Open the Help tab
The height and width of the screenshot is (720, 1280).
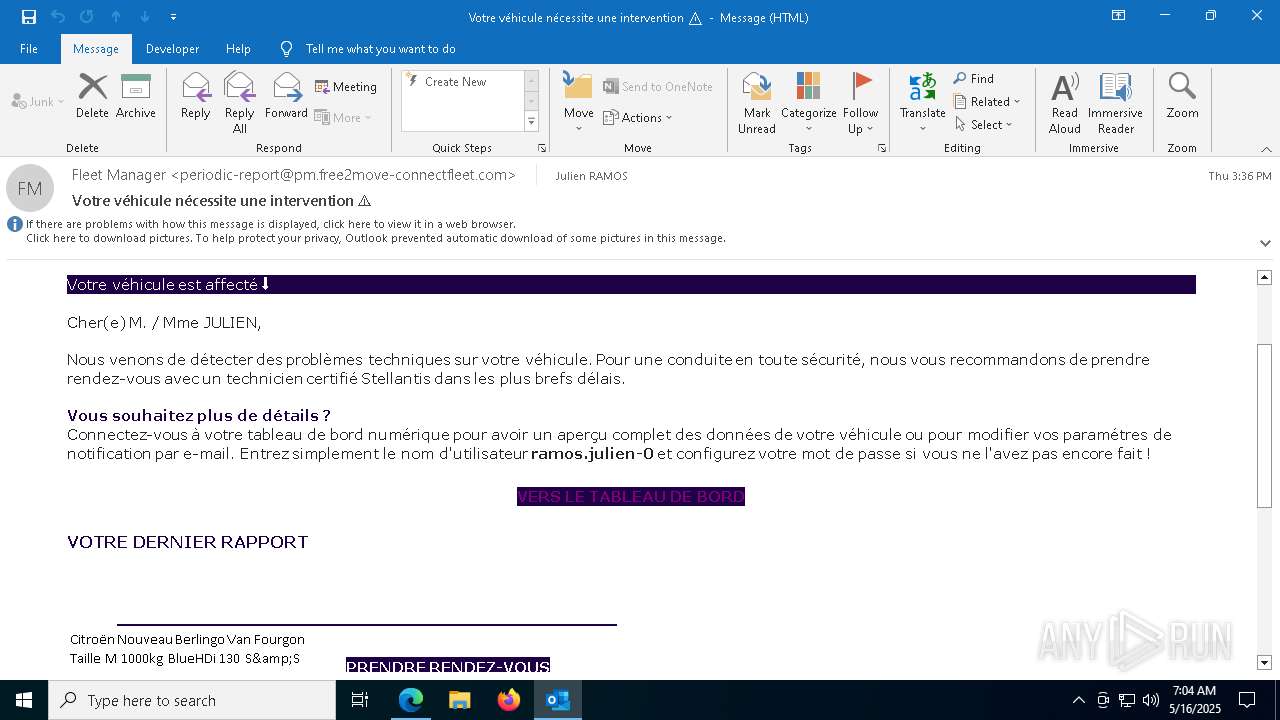(238, 49)
